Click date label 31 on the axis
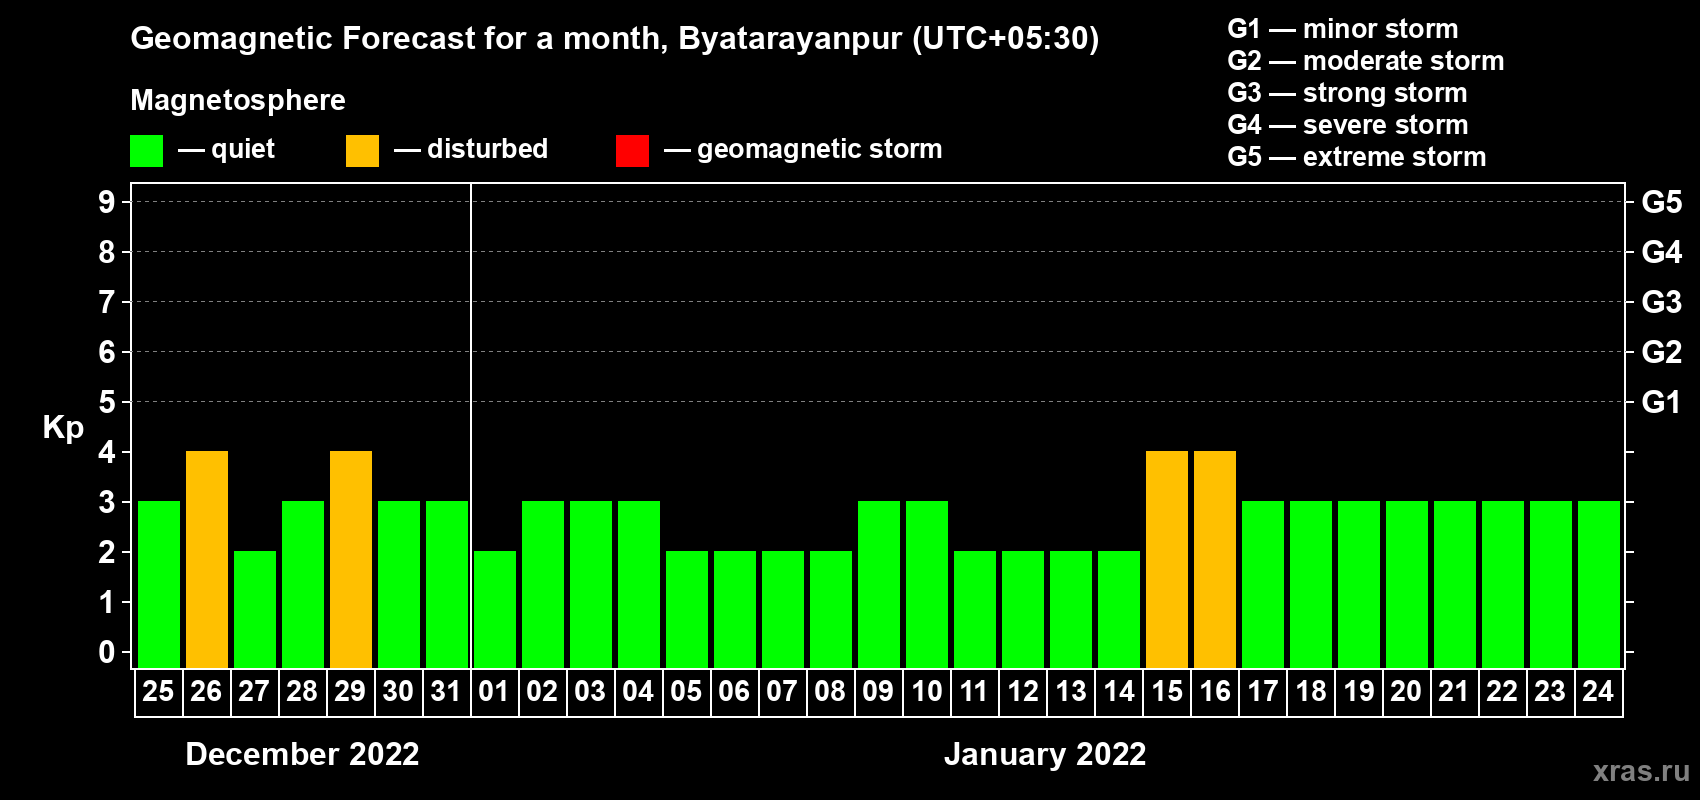The width and height of the screenshot is (1700, 800). pyautogui.click(x=446, y=692)
